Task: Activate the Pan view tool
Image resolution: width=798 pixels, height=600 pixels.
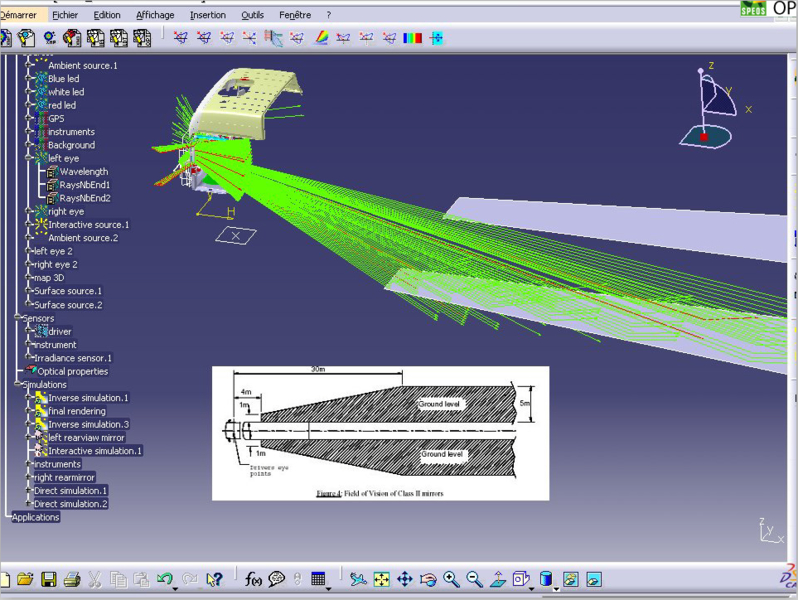Action: tap(405, 579)
